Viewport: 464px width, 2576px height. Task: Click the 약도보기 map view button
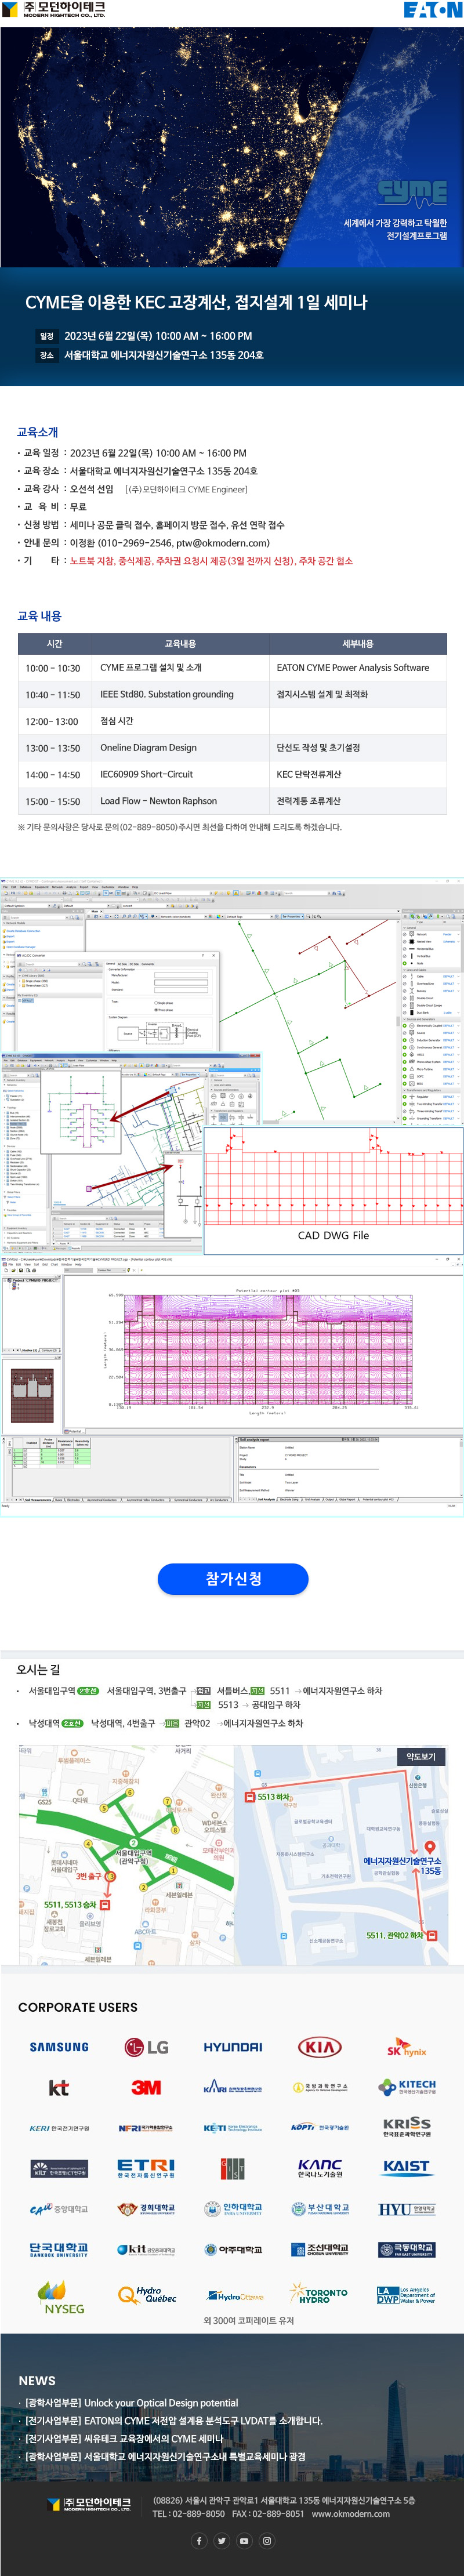(421, 1756)
